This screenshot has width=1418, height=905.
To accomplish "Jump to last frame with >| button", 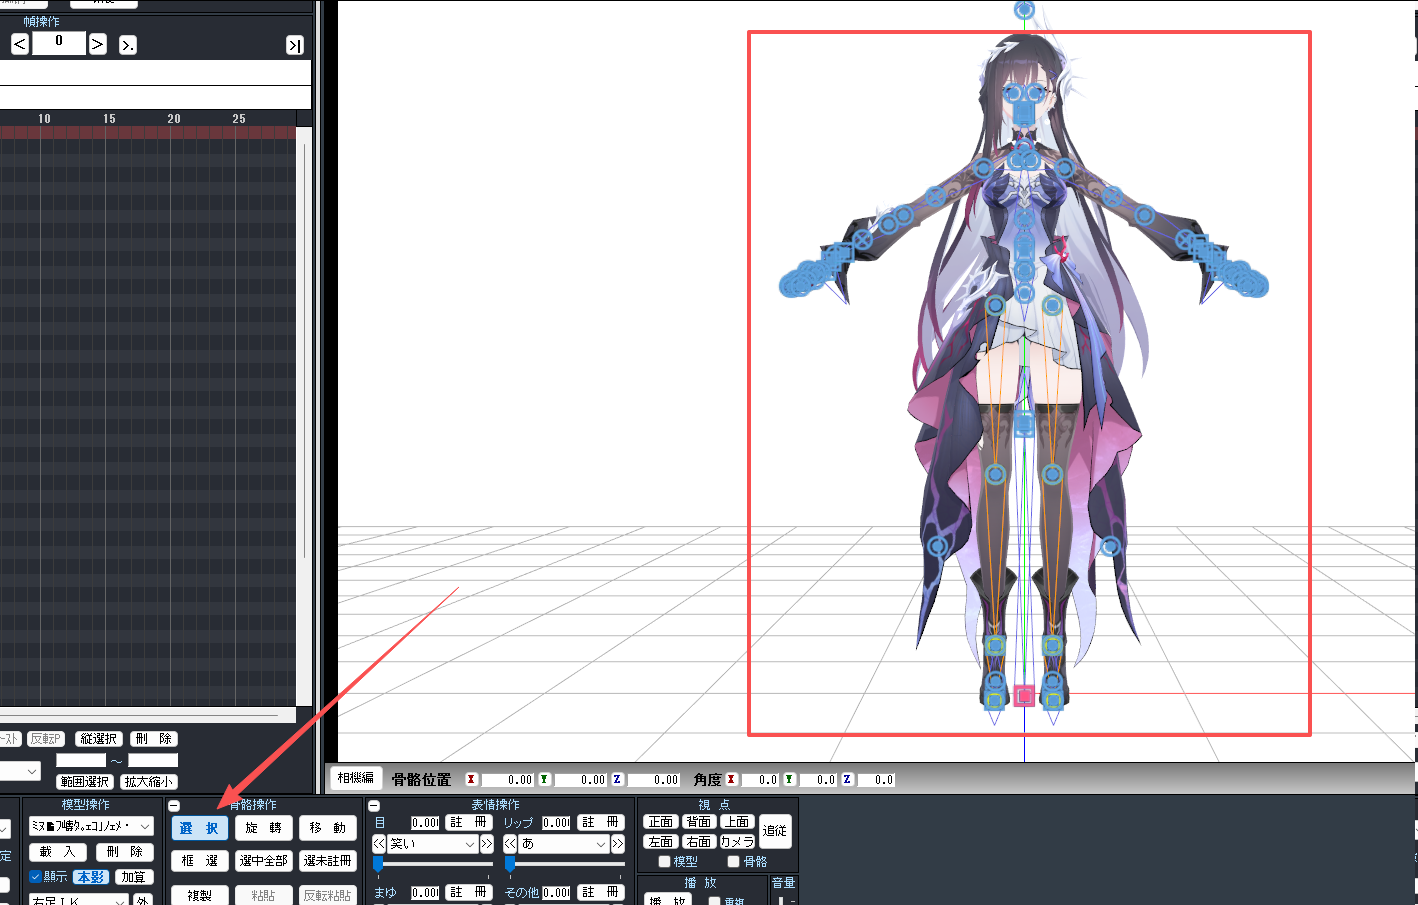I will click(x=295, y=45).
